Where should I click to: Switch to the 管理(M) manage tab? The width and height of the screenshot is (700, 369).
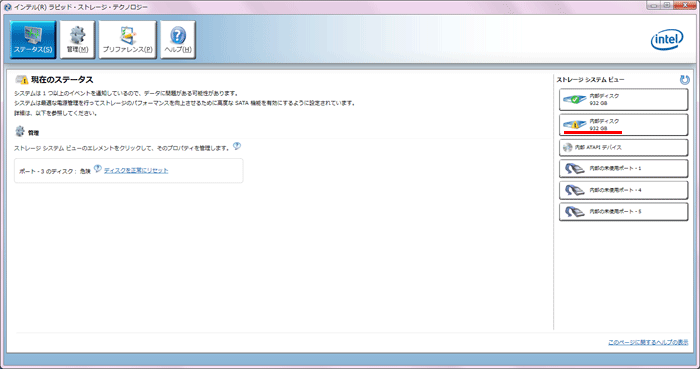[x=77, y=40]
